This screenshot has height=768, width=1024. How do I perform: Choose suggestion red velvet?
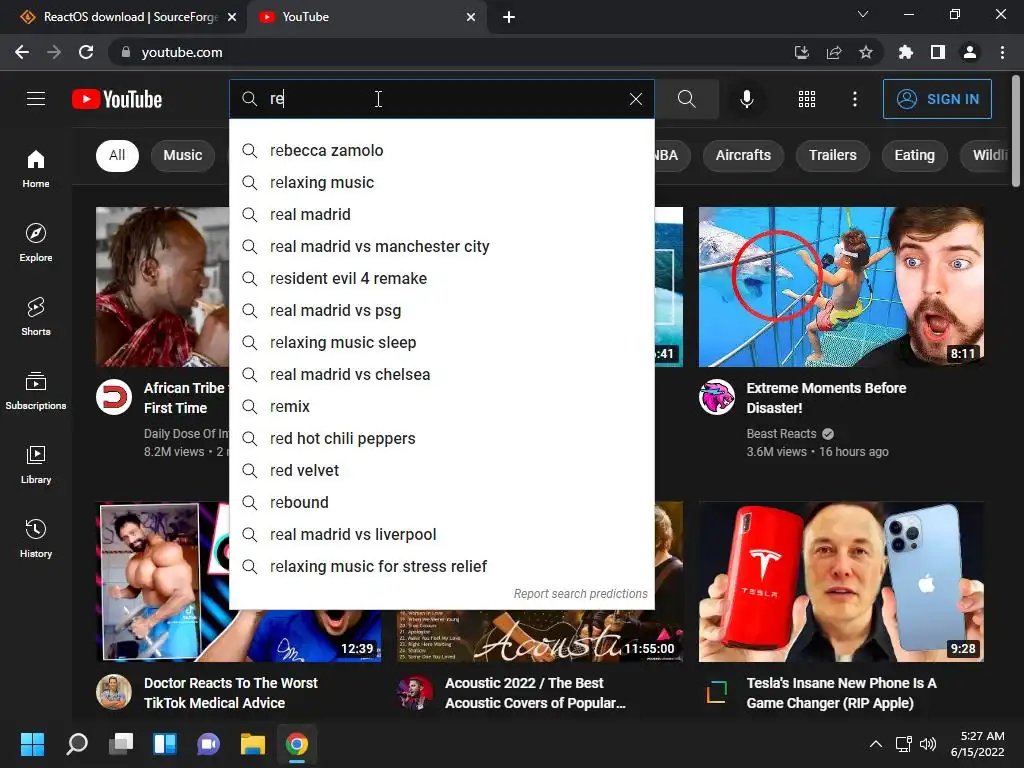441,470
